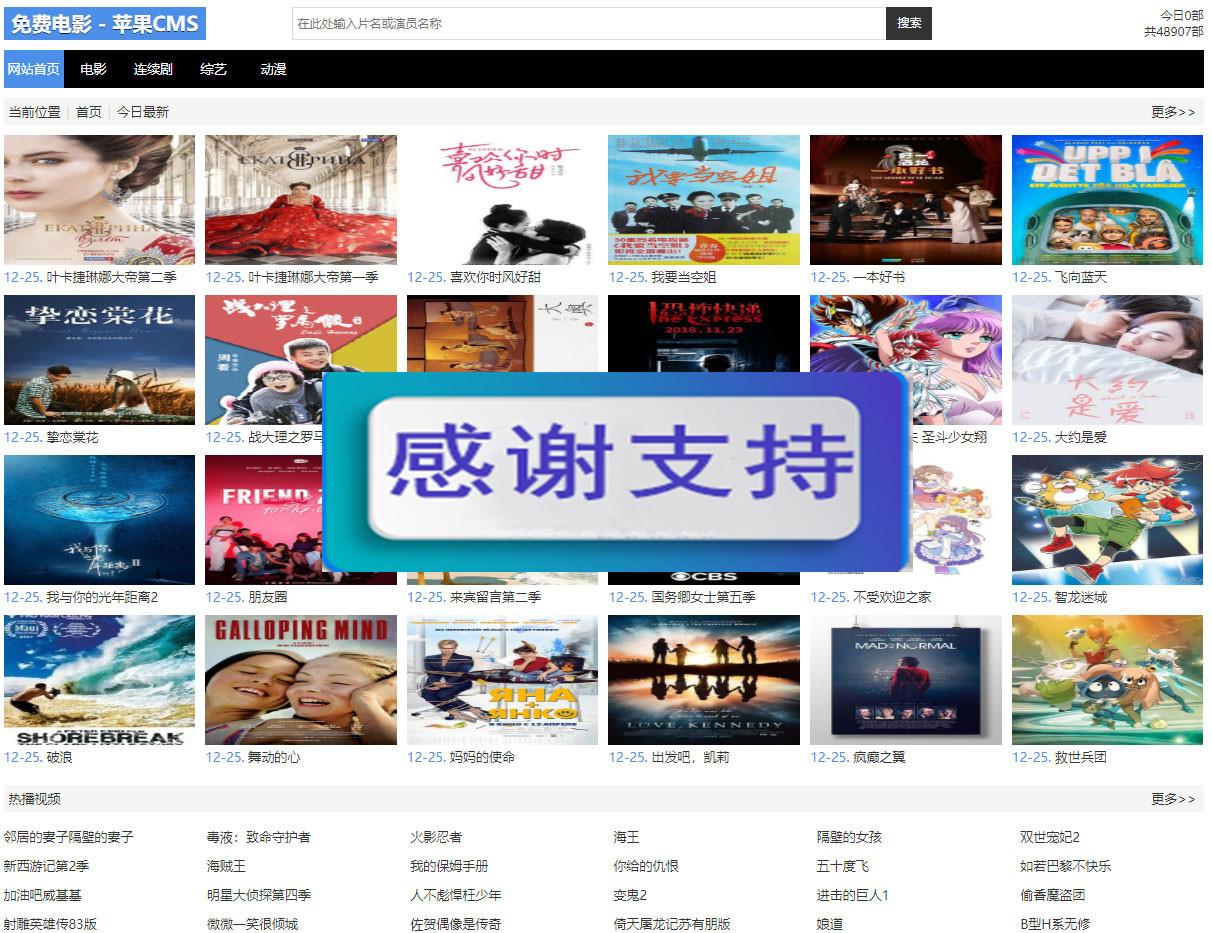Open hot video 佐贺偶像是传奇
Viewport: 1212px width, 933px height.
(x=456, y=924)
